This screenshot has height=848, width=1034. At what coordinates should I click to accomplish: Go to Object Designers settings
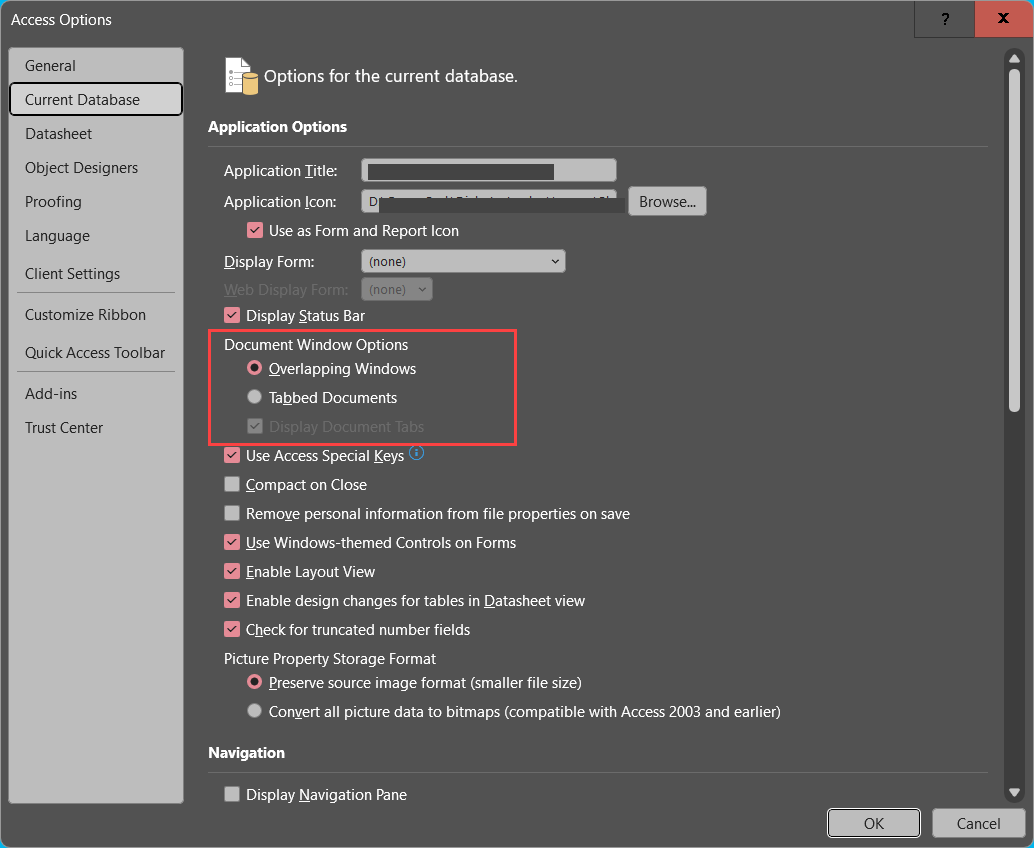[96, 167]
